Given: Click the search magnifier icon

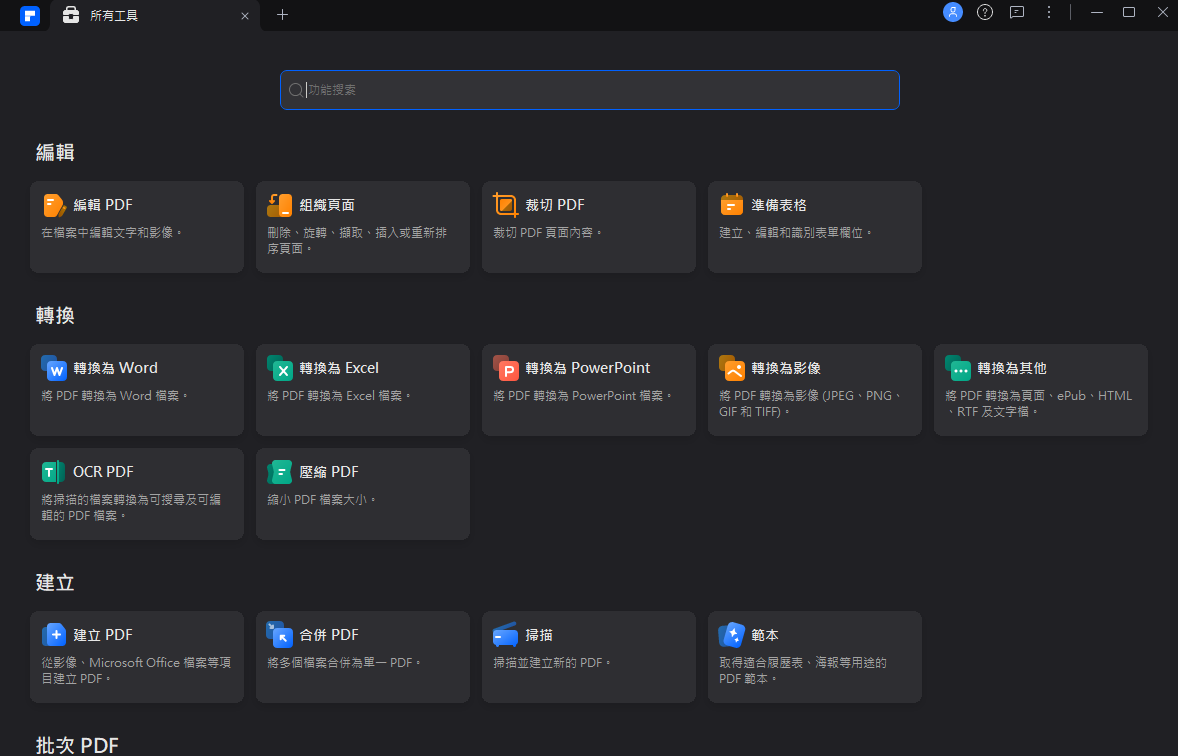Looking at the screenshot, I should (x=296, y=90).
